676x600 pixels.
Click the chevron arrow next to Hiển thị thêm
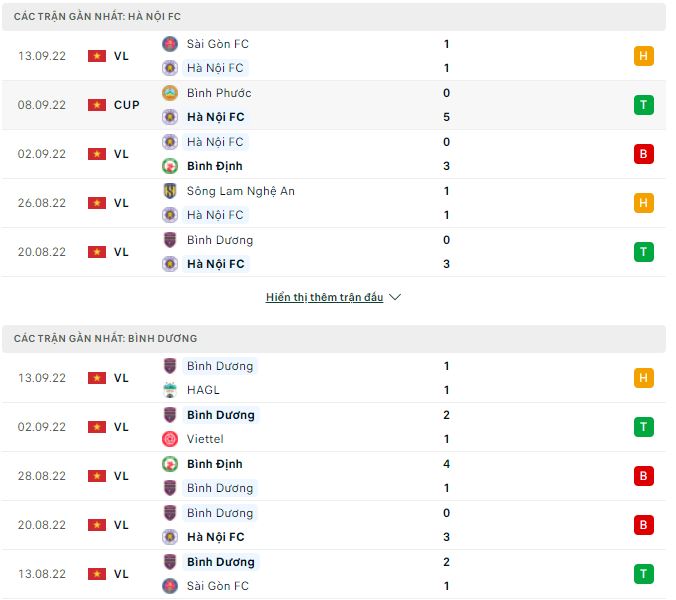(395, 297)
